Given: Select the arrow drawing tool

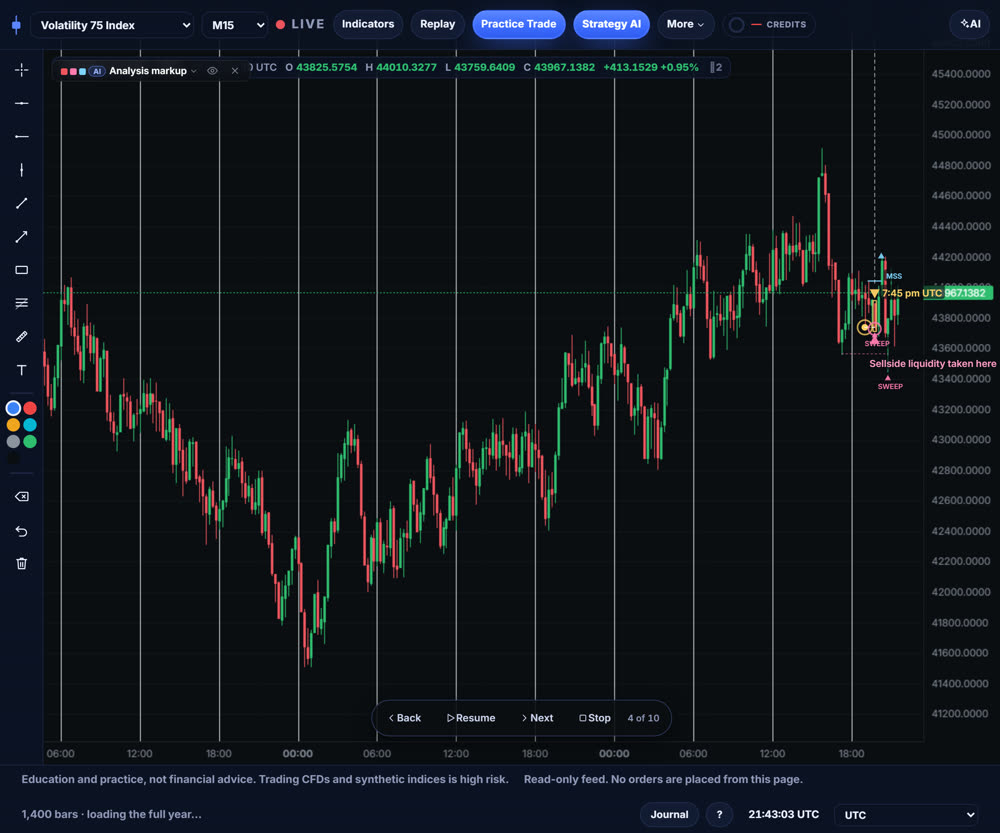Looking at the screenshot, I should click(22, 237).
